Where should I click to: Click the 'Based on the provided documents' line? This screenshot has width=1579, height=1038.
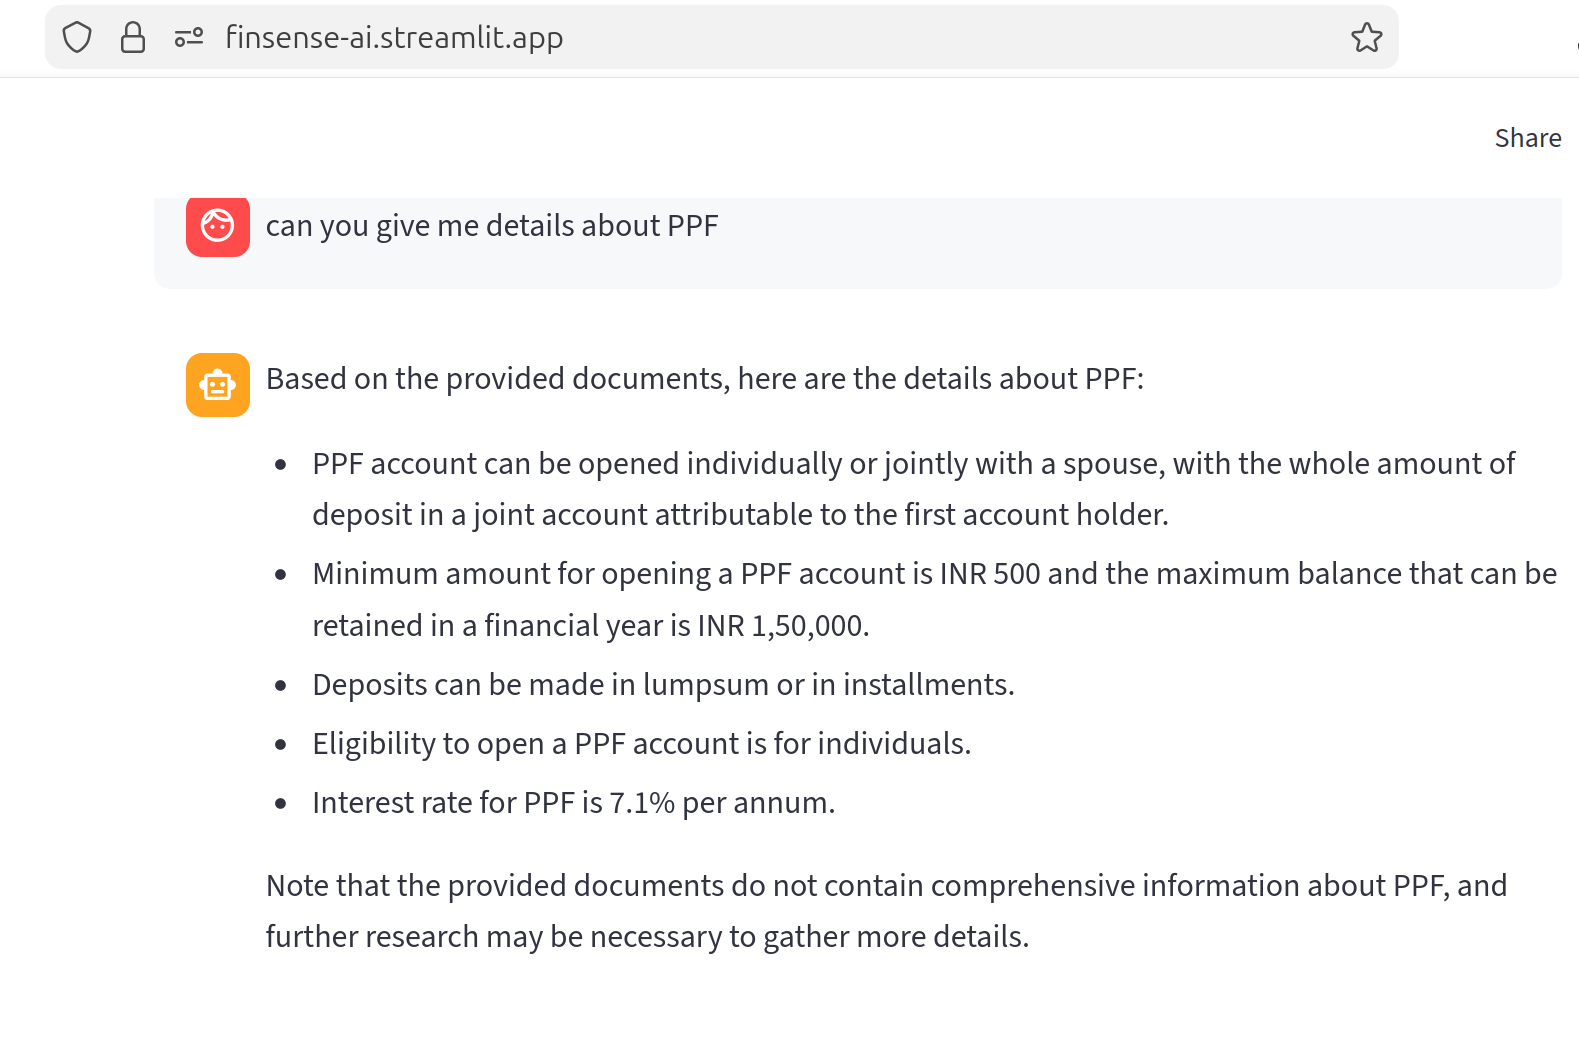point(704,379)
